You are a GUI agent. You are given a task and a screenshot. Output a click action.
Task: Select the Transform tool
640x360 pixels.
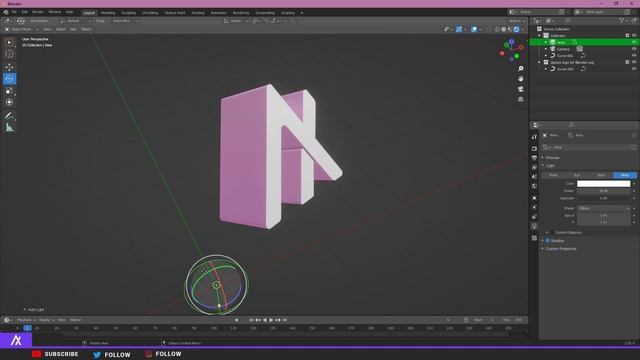coord(9,102)
